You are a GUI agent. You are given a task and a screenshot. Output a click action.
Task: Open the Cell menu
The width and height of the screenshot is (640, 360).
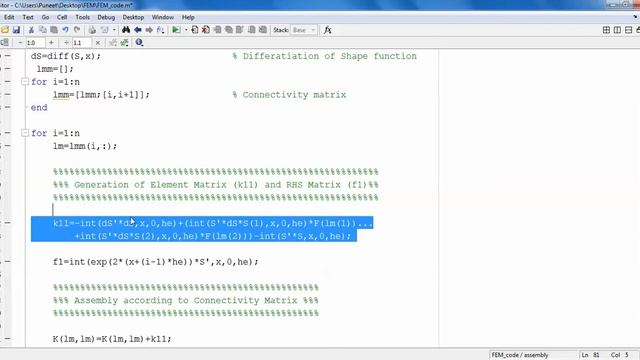click(x=62, y=17)
